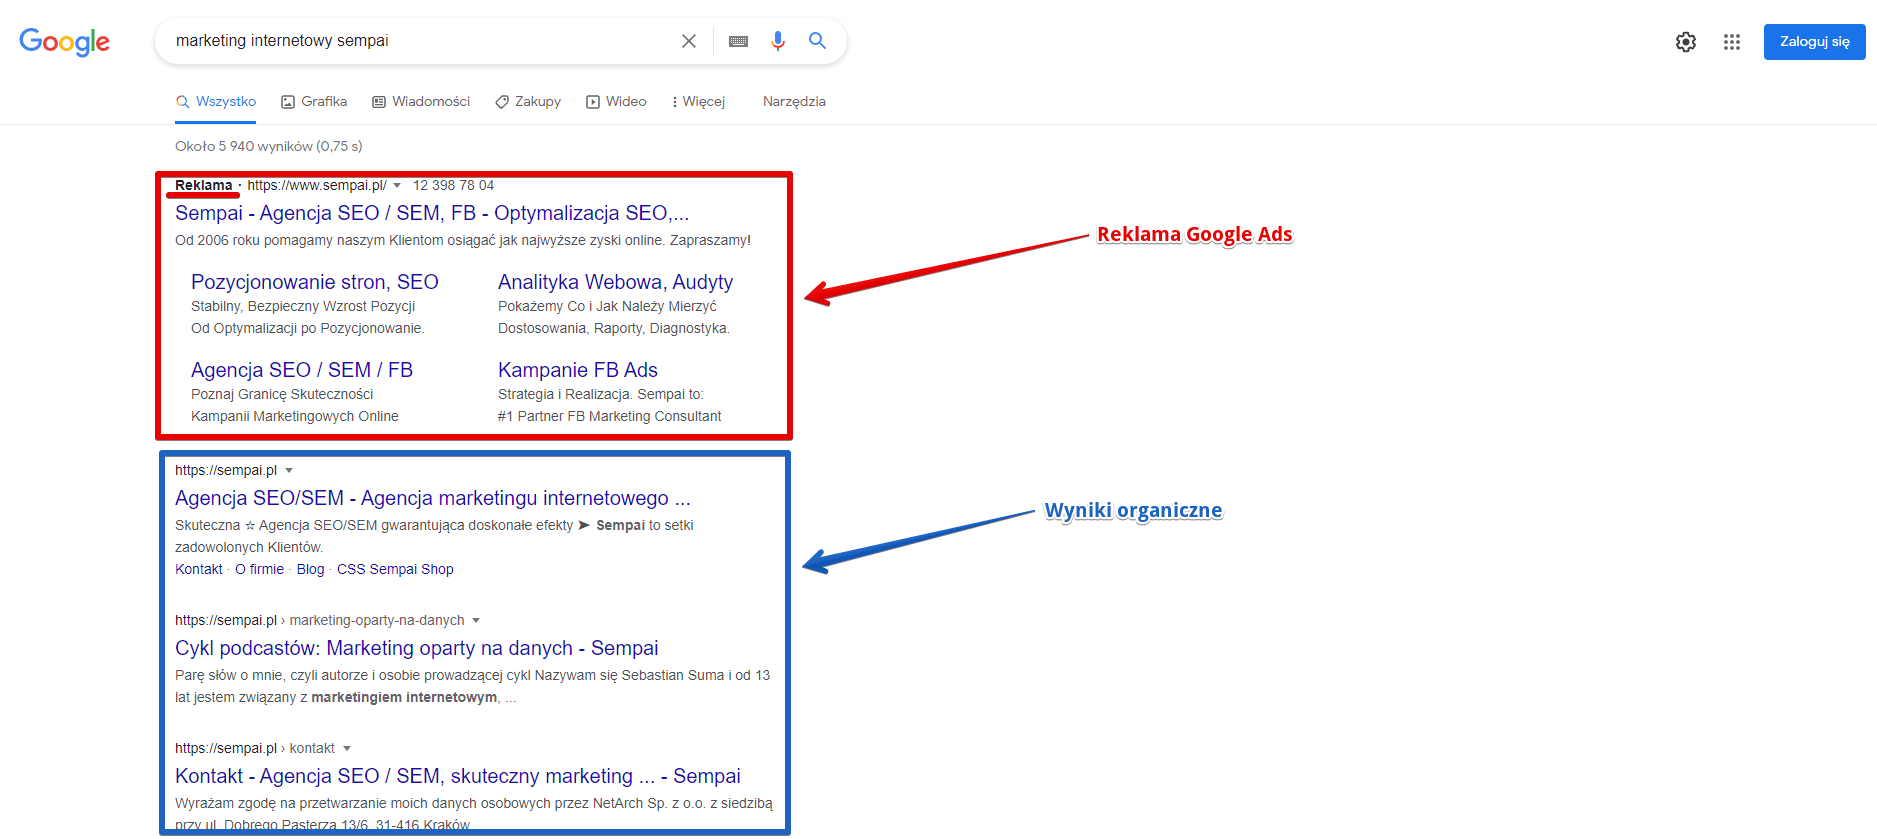Open the Zakupy tab
Image resolution: width=1877 pixels, height=839 pixels.
pyautogui.click(x=528, y=102)
